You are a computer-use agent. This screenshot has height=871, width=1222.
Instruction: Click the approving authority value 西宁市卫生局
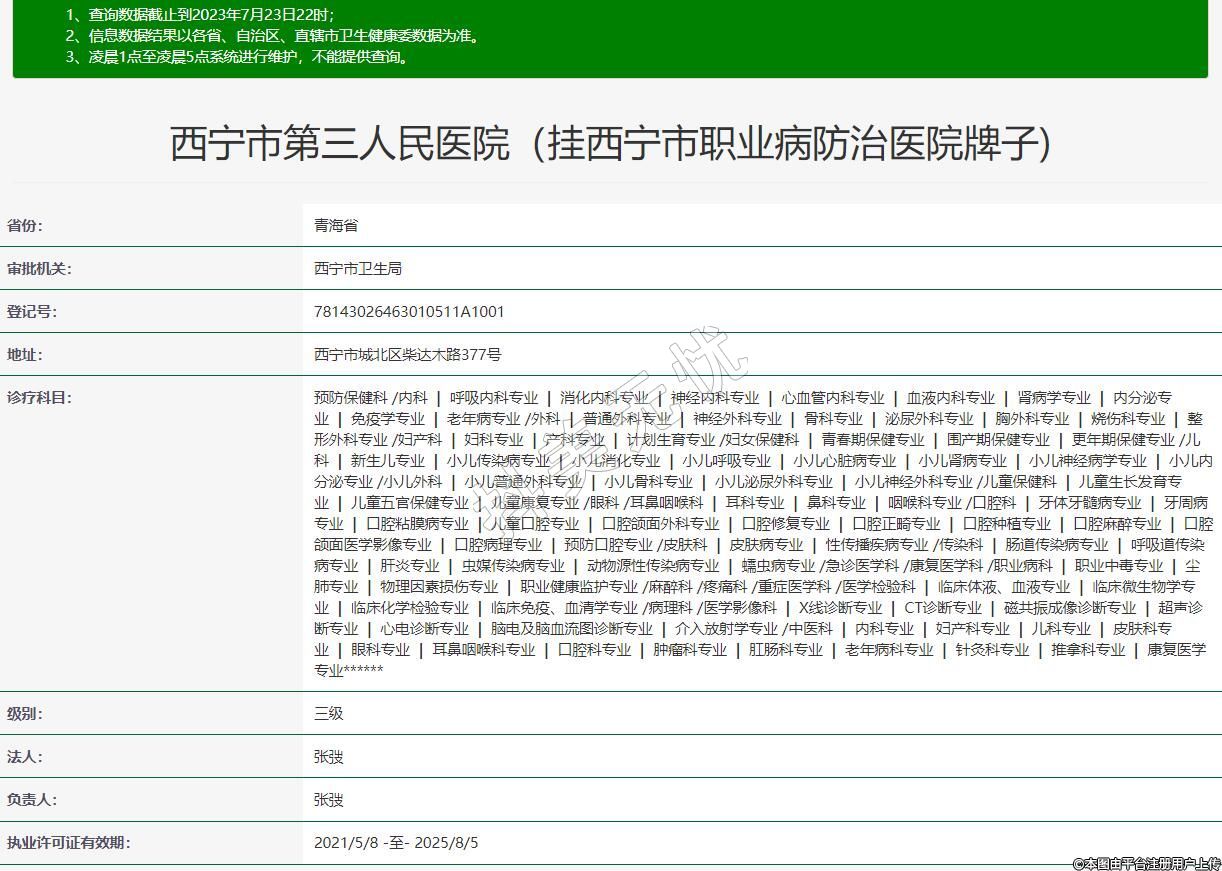click(358, 269)
